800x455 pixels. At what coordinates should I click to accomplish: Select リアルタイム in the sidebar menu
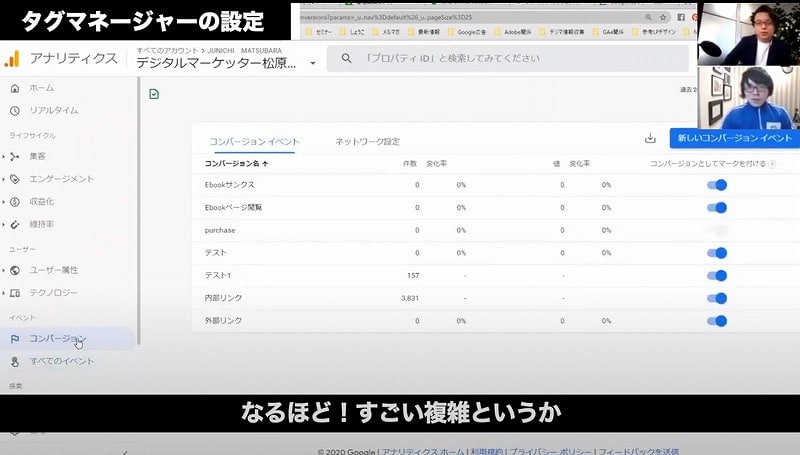(53, 111)
